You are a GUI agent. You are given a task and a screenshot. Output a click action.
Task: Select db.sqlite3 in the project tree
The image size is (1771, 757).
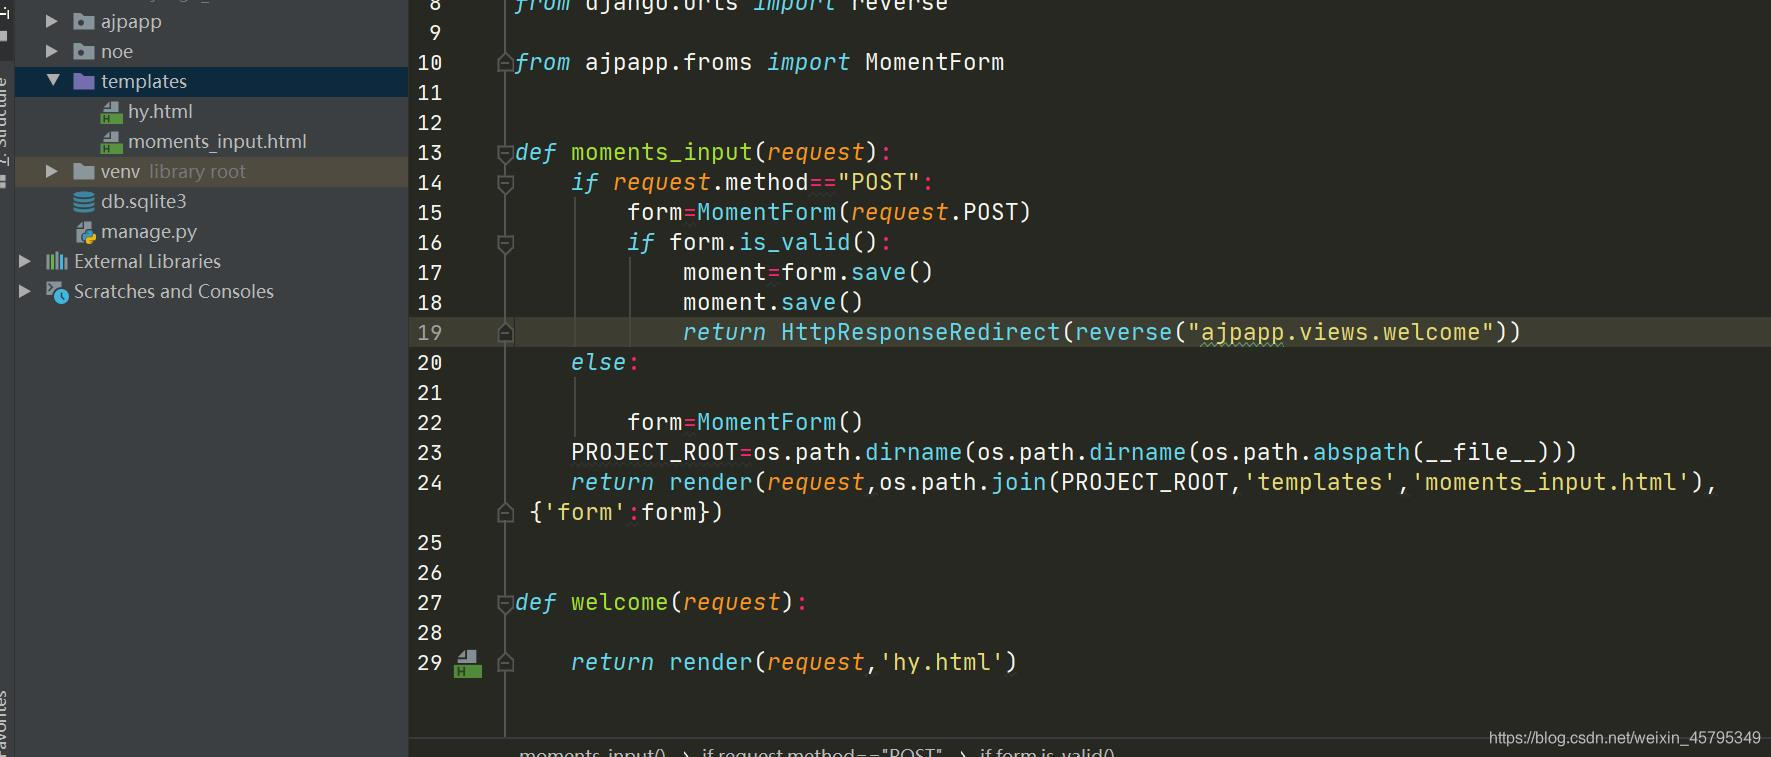tap(144, 201)
